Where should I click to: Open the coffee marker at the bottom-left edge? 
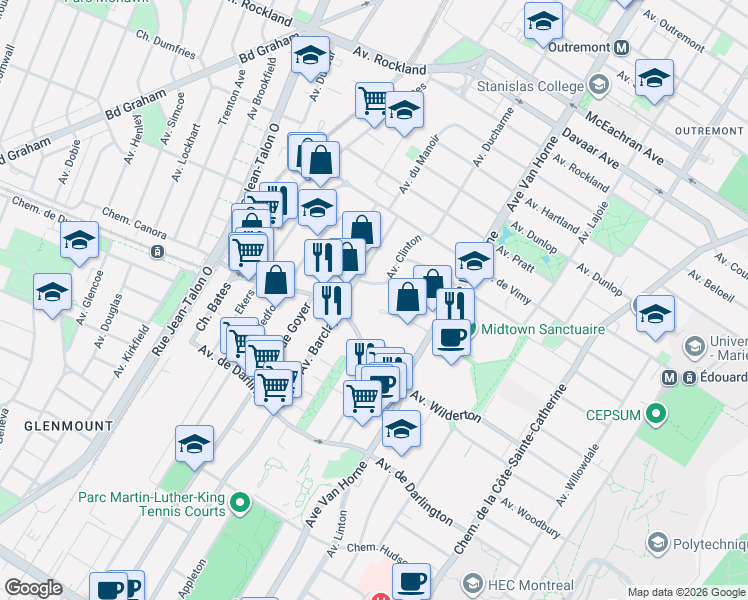(x=109, y=587)
